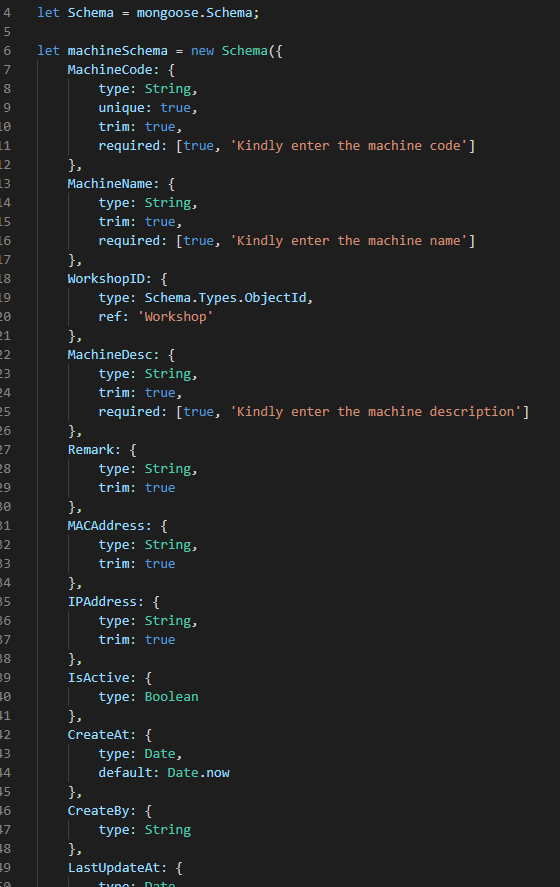This screenshot has width=560, height=887.
Task: Click the 'Kindly enter the machine code' string
Action: [x=348, y=145]
